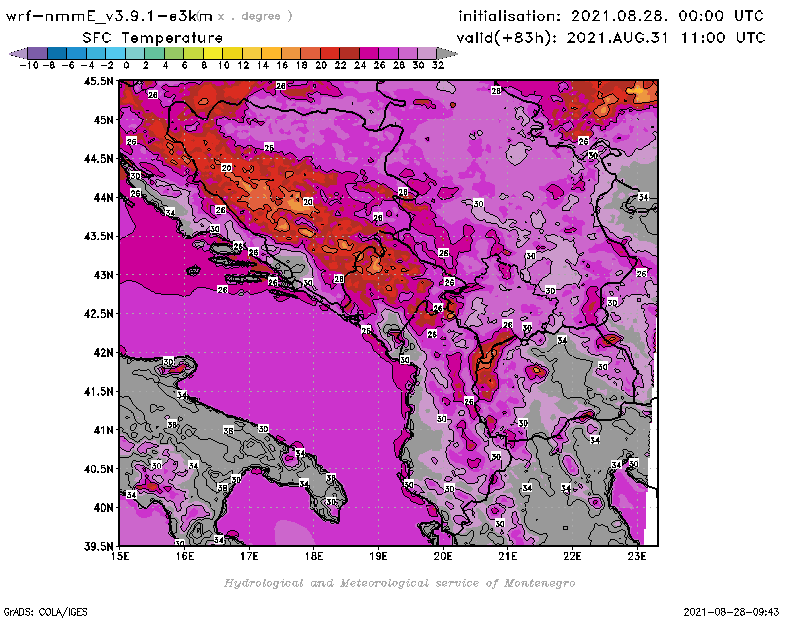The width and height of the screenshot is (800, 618).
Task: Click the lavender below -10 arrow on colorbar
Action: coord(19,54)
